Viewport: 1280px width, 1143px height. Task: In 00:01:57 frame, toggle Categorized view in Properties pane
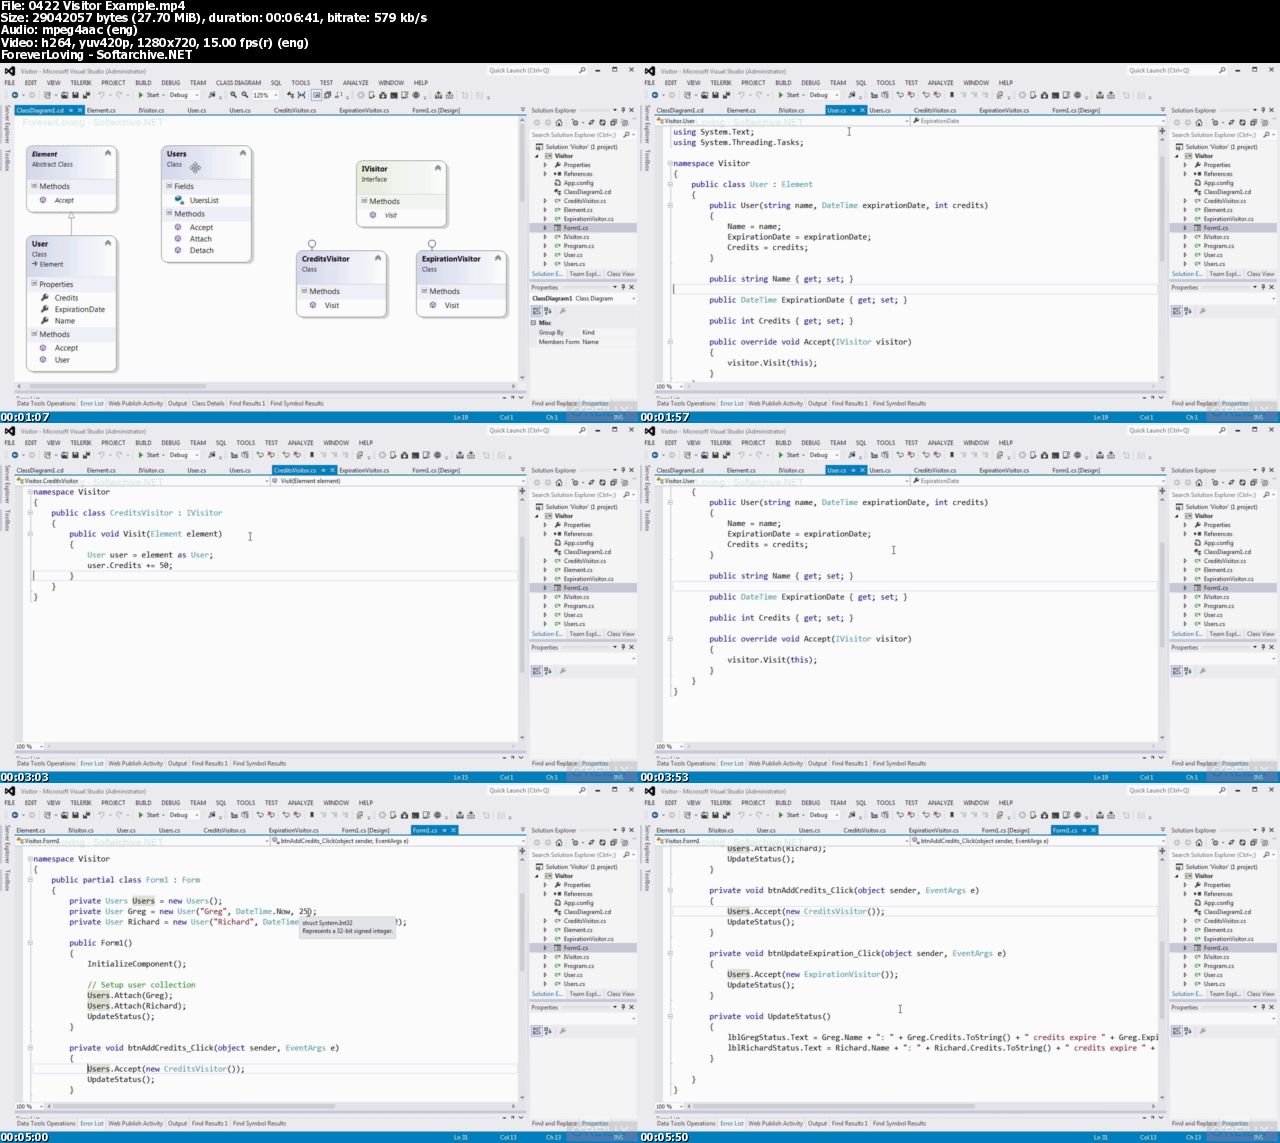pyautogui.click(x=1176, y=311)
